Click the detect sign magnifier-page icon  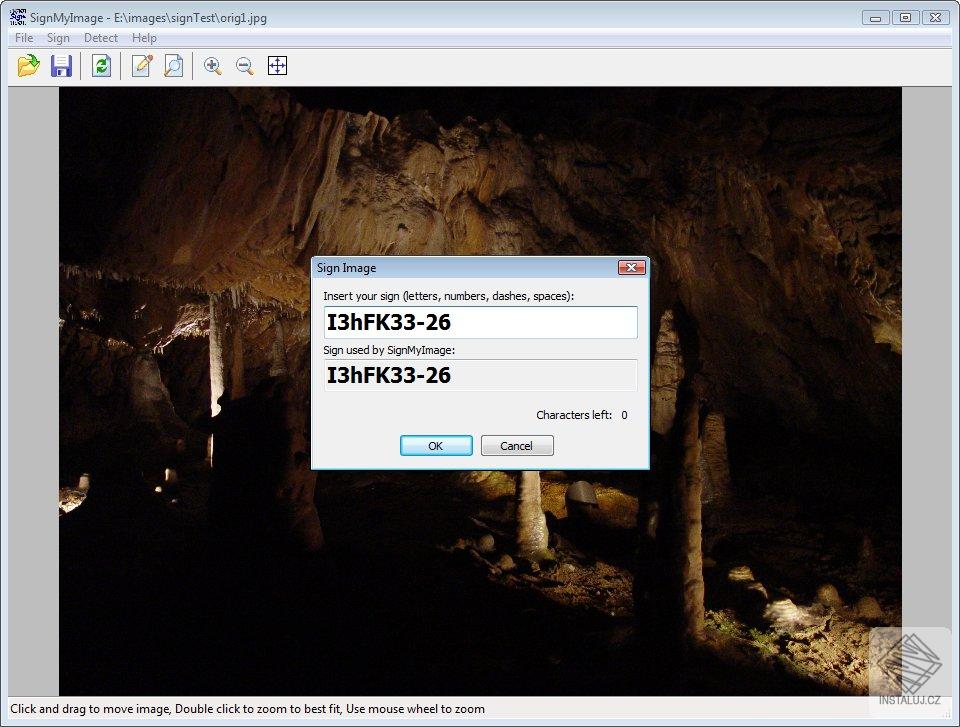[x=174, y=66]
